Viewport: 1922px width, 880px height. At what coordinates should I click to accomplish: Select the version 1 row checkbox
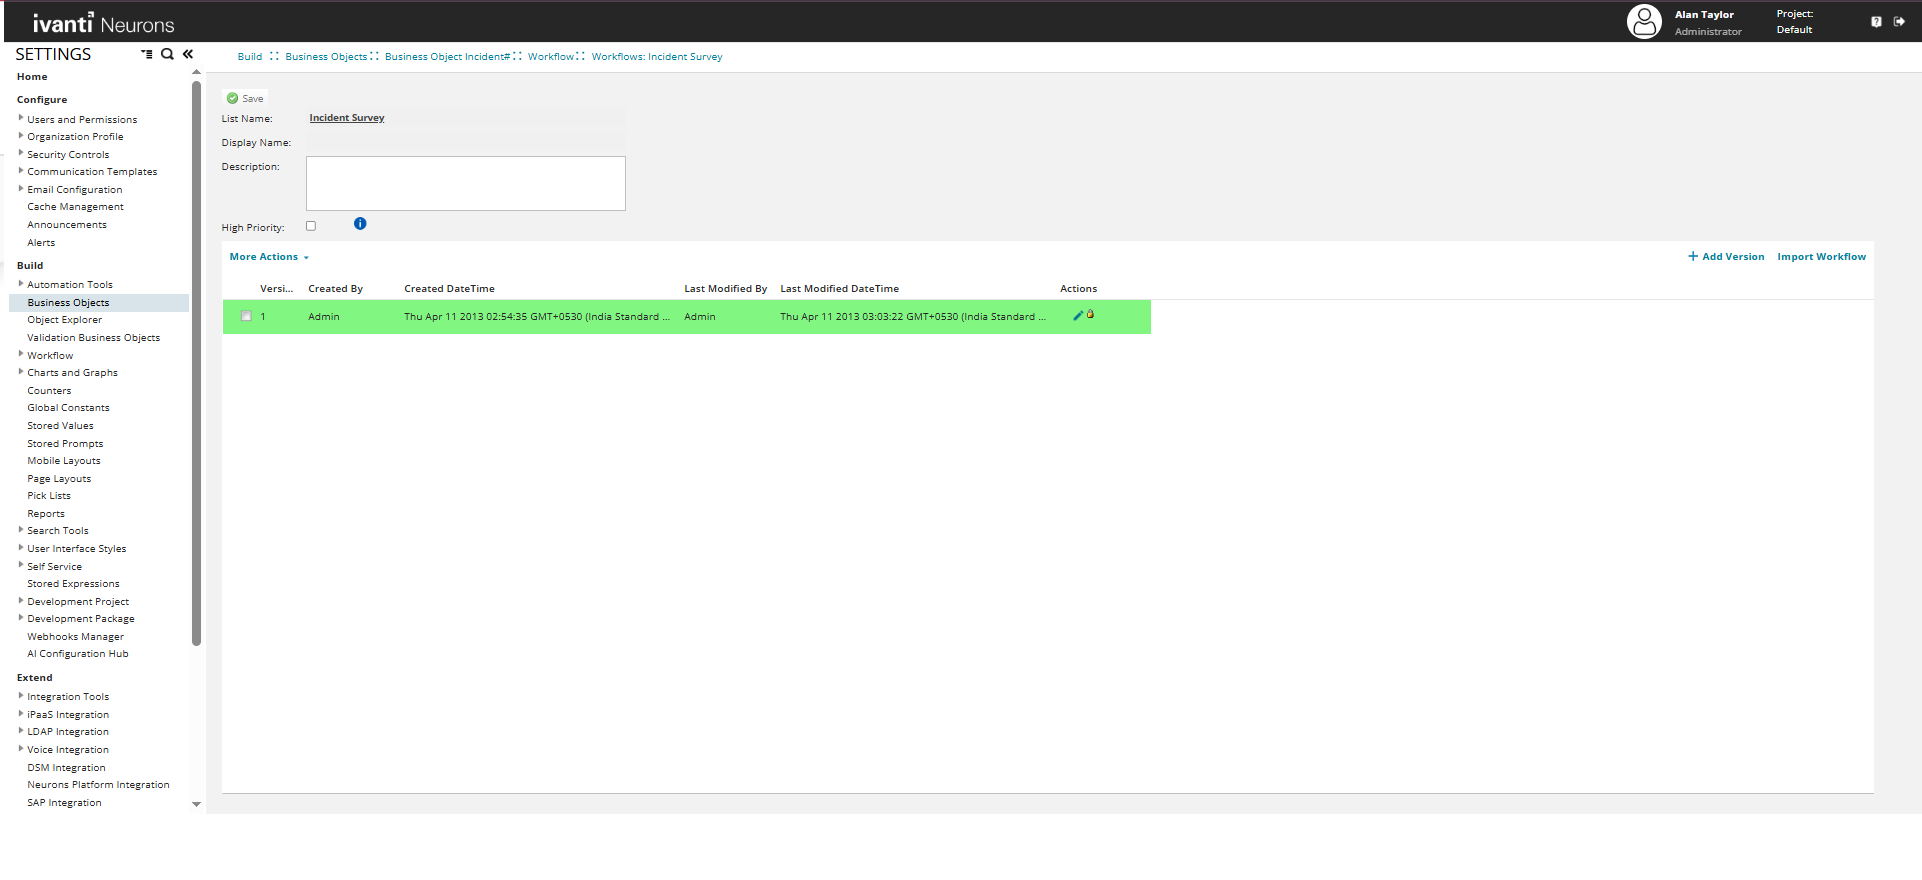tap(246, 317)
